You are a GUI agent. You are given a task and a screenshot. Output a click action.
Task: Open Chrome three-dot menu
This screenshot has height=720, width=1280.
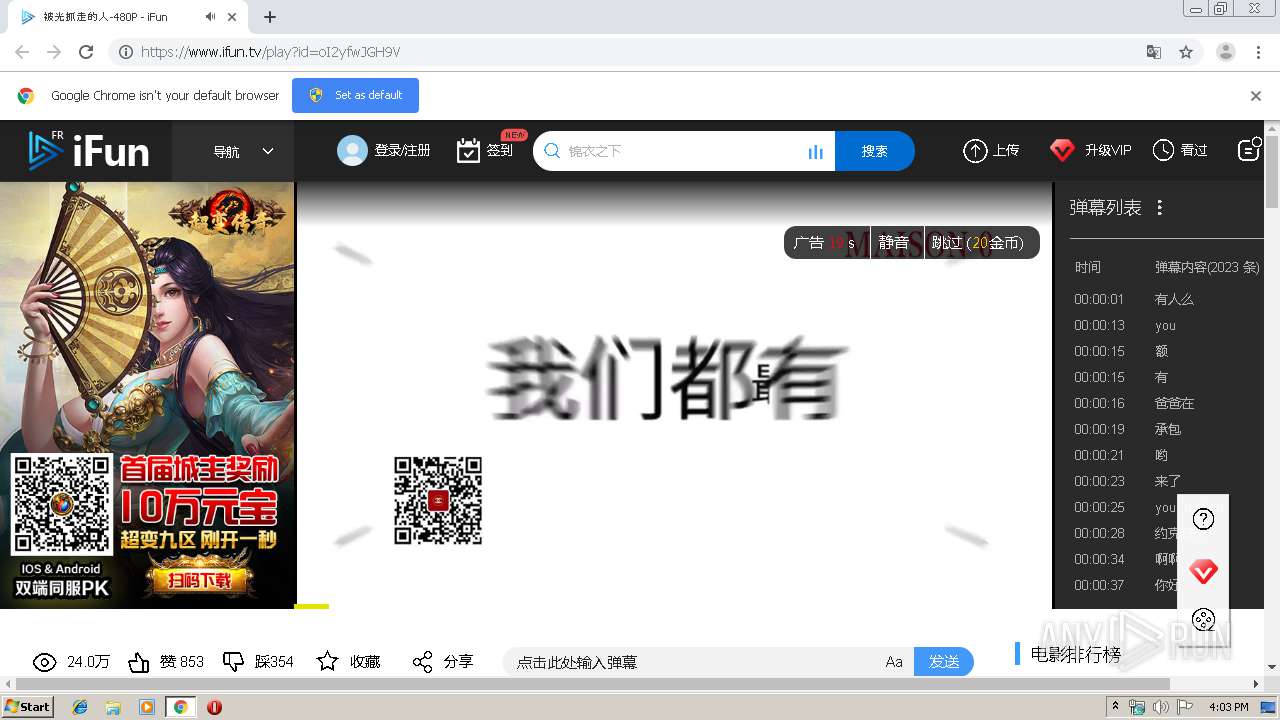pyautogui.click(x=1258, y=52)
